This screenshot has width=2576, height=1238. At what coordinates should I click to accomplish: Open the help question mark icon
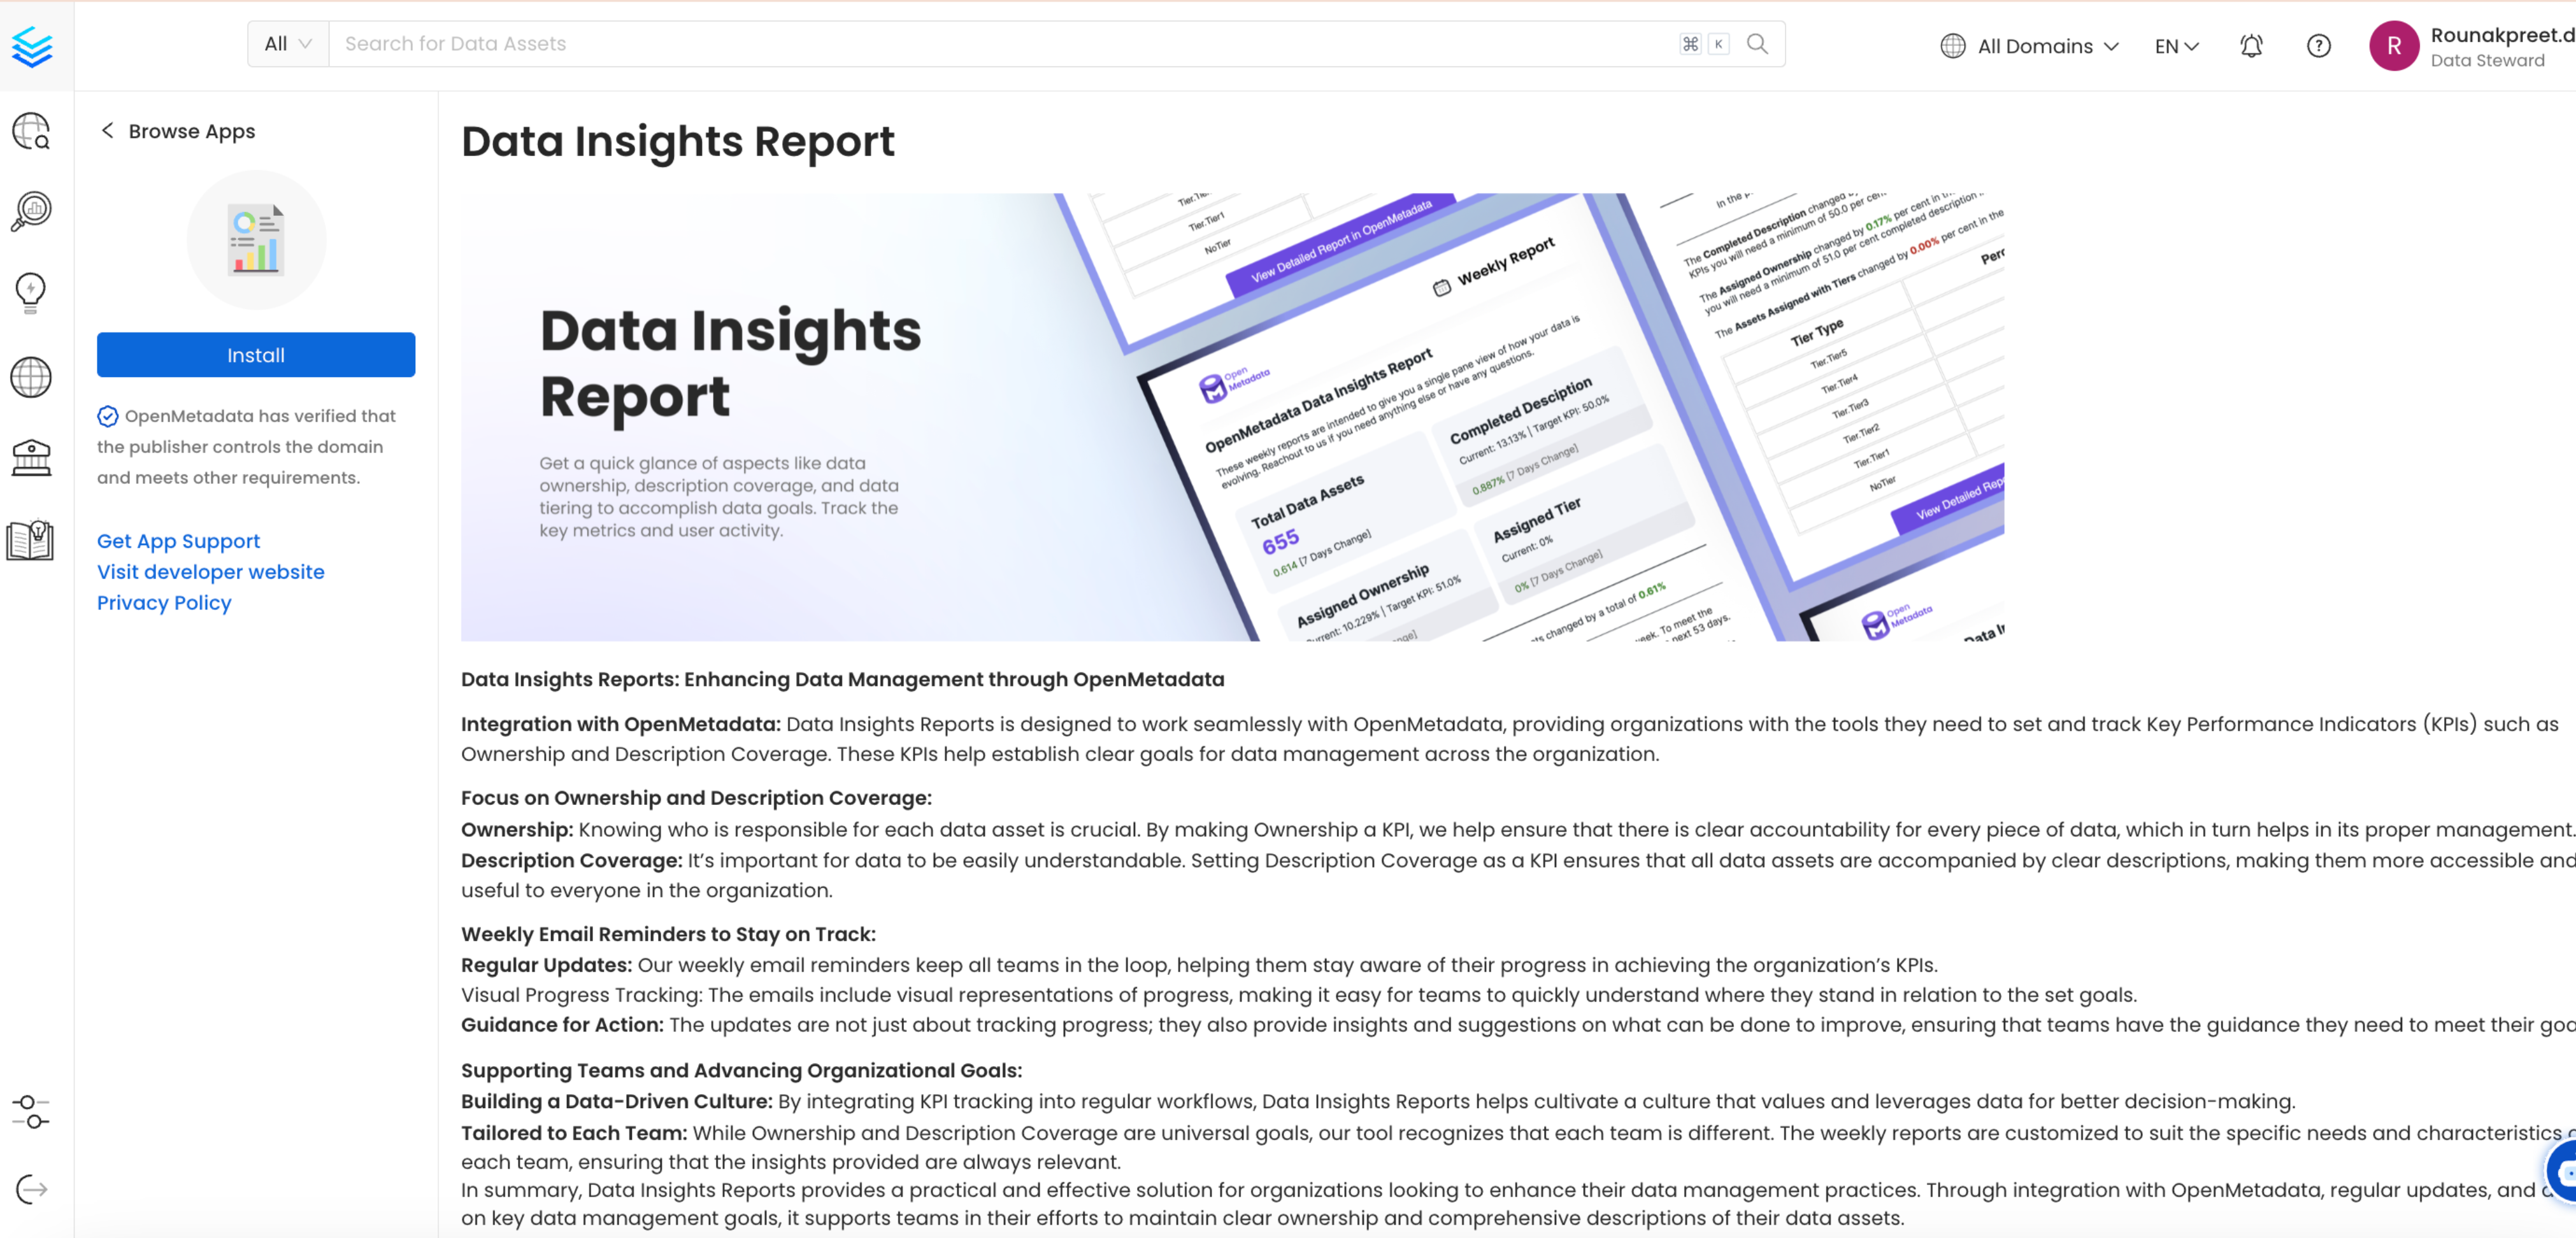(2318, 46)
